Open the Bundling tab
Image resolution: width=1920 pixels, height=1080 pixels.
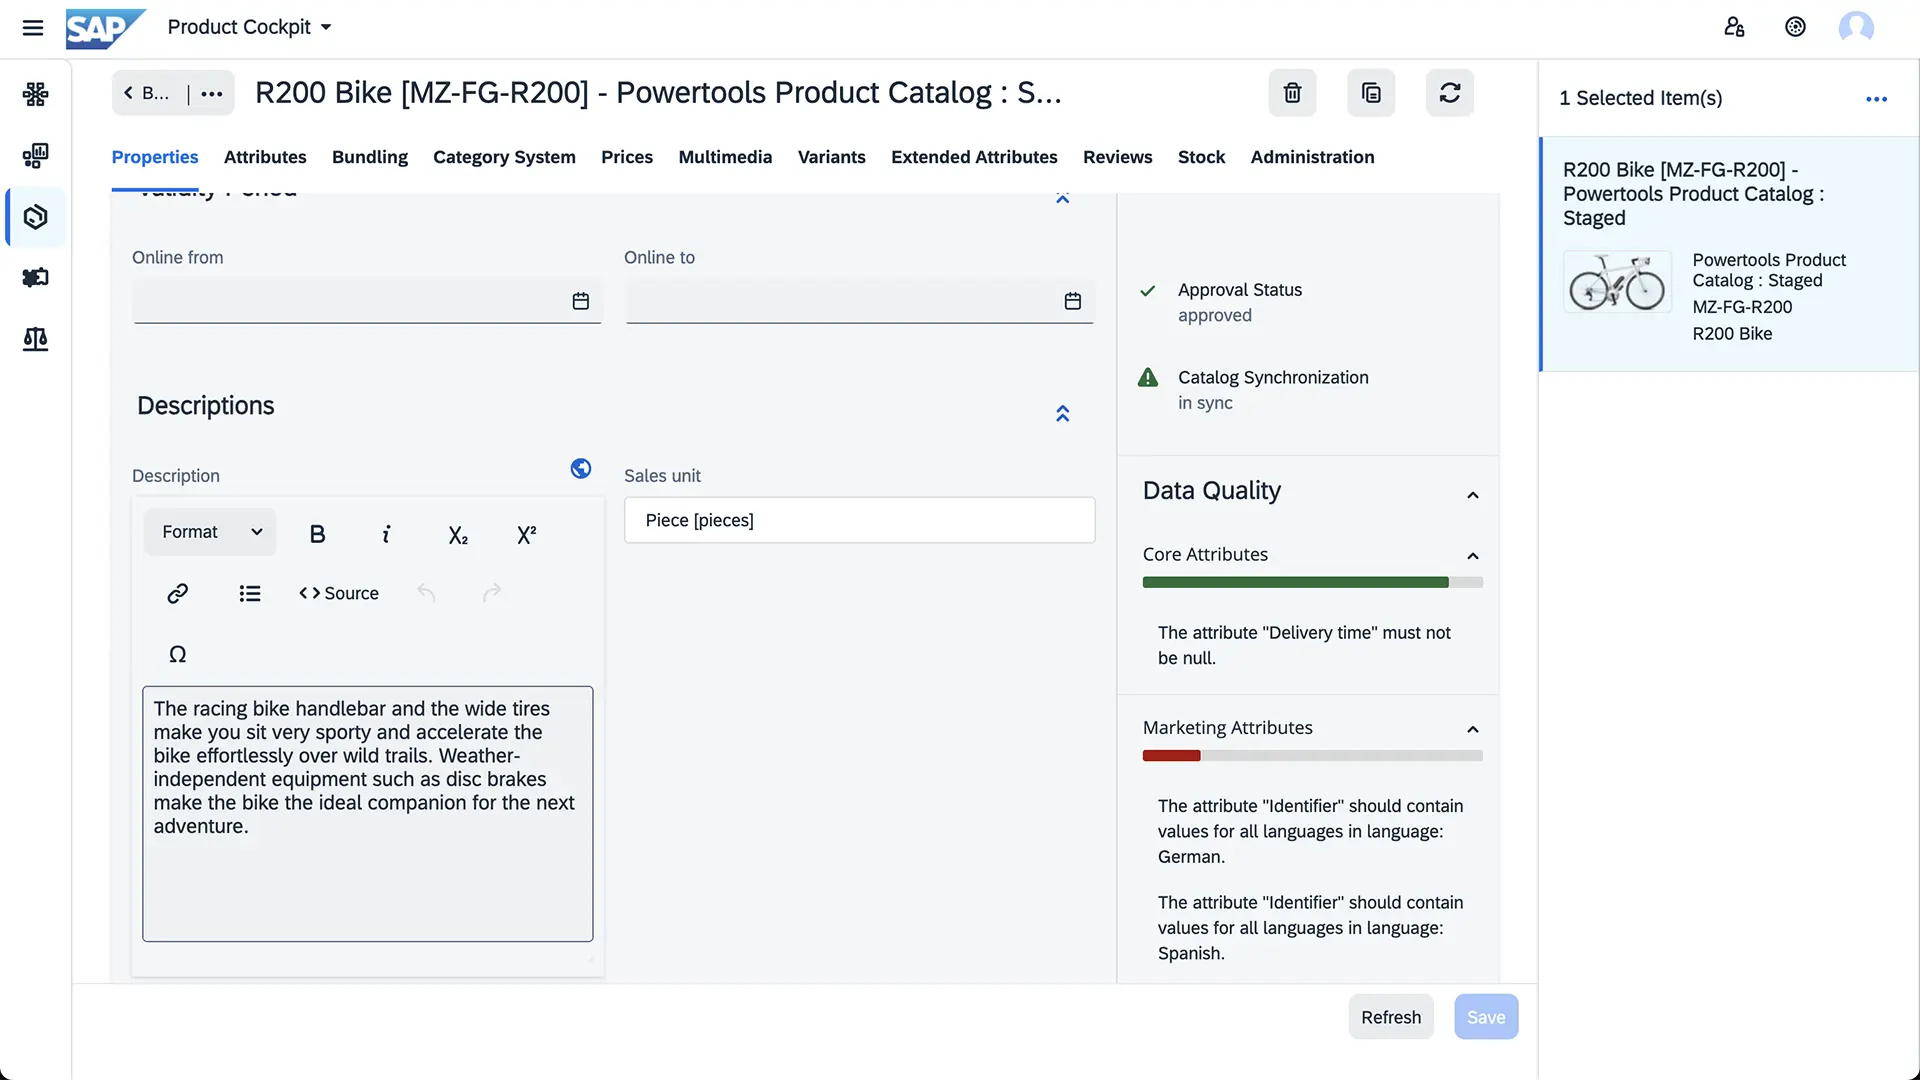[370, 157]
